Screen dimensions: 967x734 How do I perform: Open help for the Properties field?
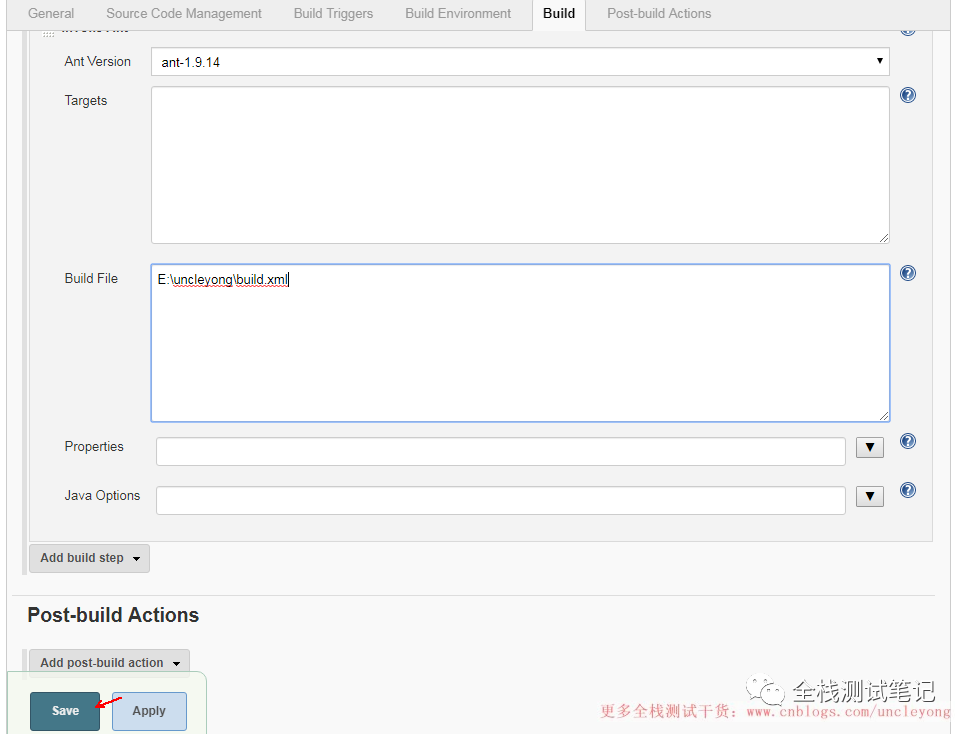pos(908,441)
